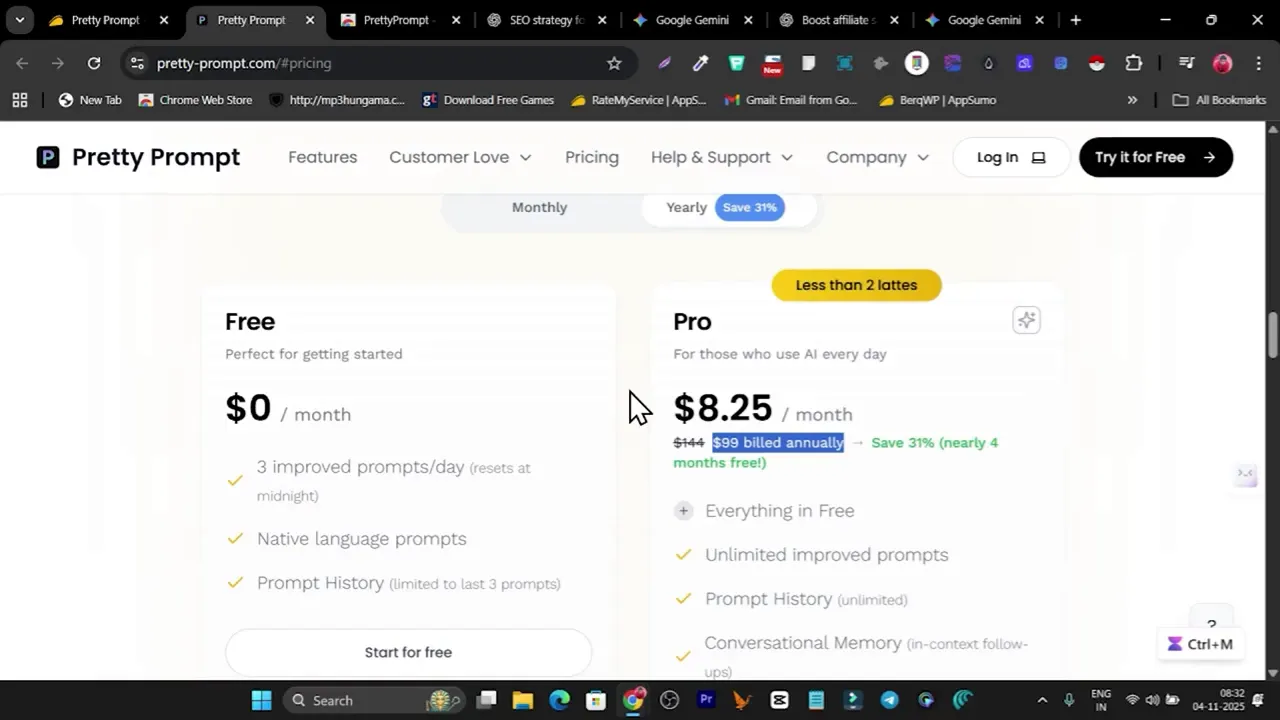Open Telegram from the taskbar
Viewport: 1280px width, 720px height.
point(889,700)
